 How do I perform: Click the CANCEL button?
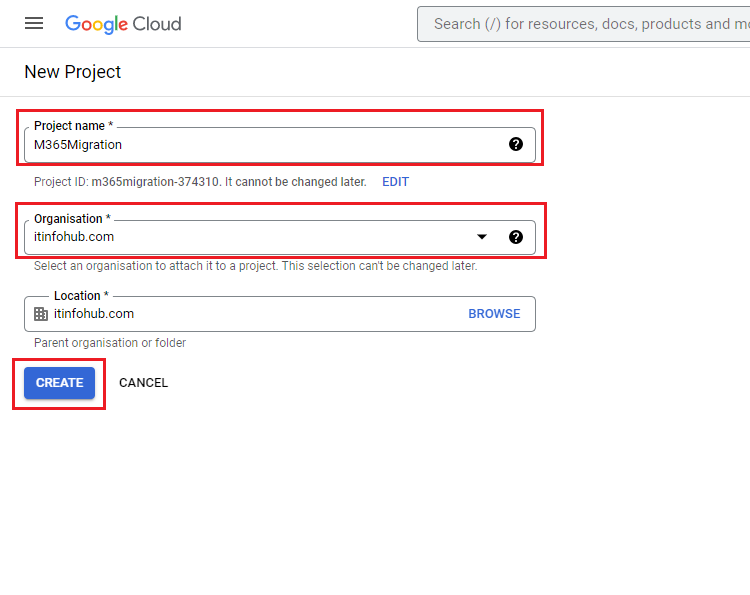coord(143,383)
